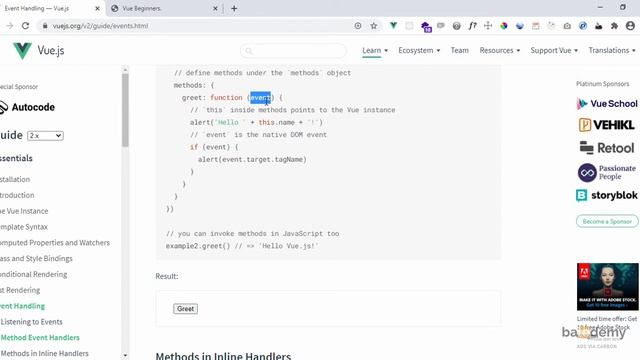
Task: Click the sidebar scroll down arrow
Action: point(125,356)
